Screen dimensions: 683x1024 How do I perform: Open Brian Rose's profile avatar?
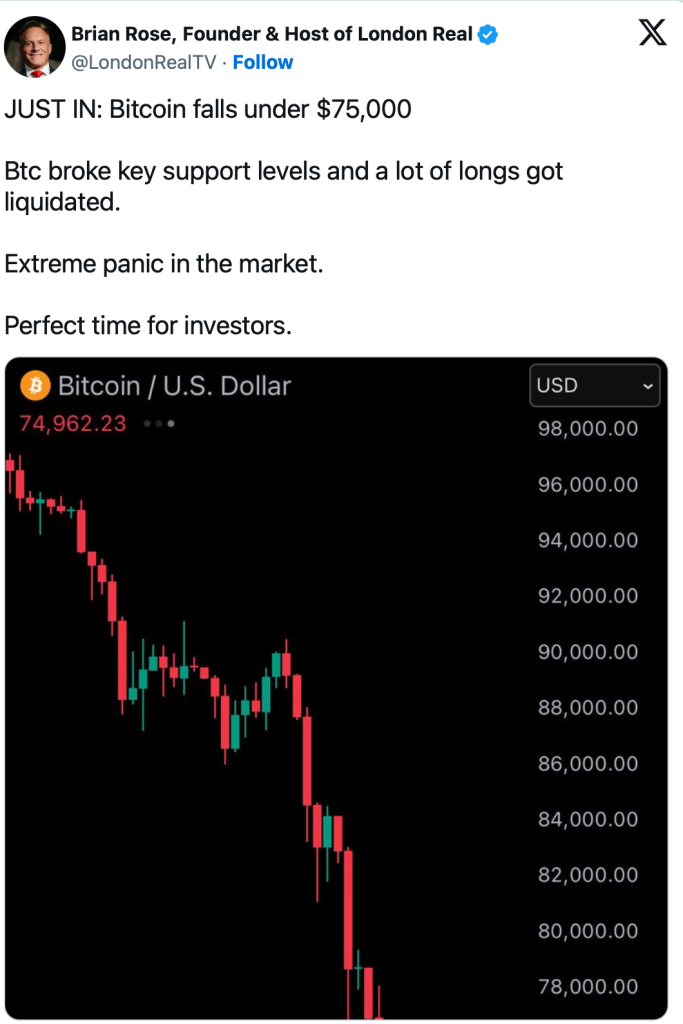point(34,47)
